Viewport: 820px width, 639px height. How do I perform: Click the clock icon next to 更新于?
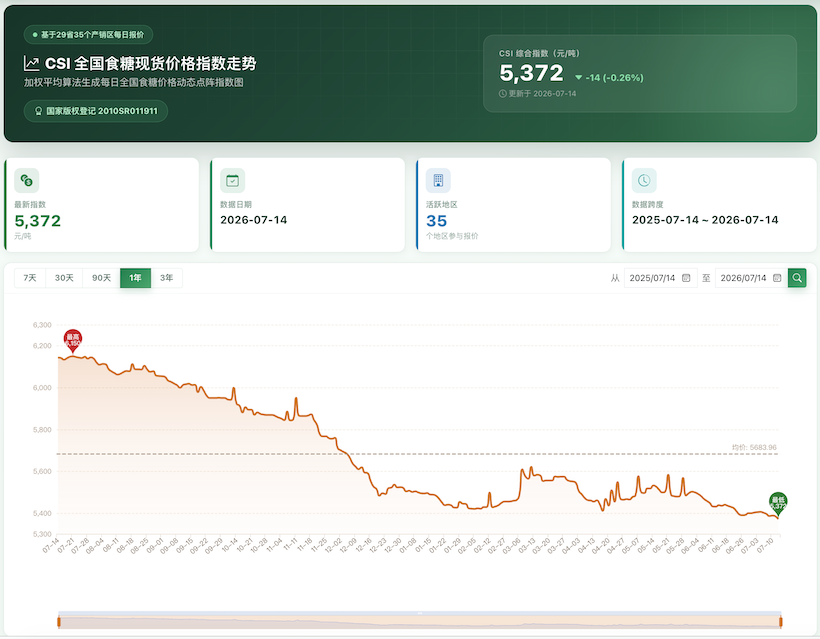click(x=503, y=94)
